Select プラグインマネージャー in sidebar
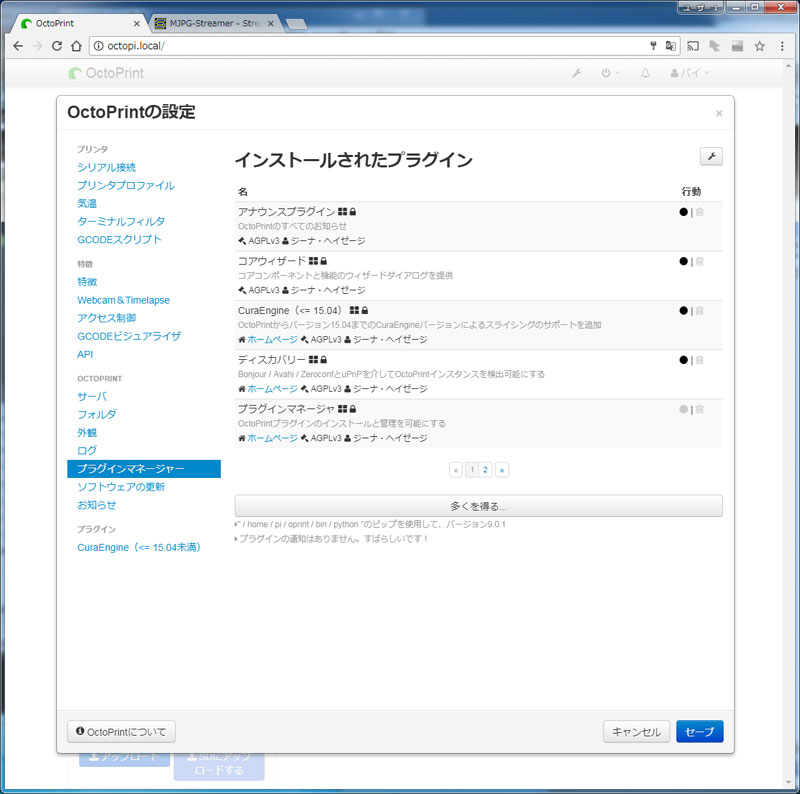This screenshot has width=800, height=794. 144,469
